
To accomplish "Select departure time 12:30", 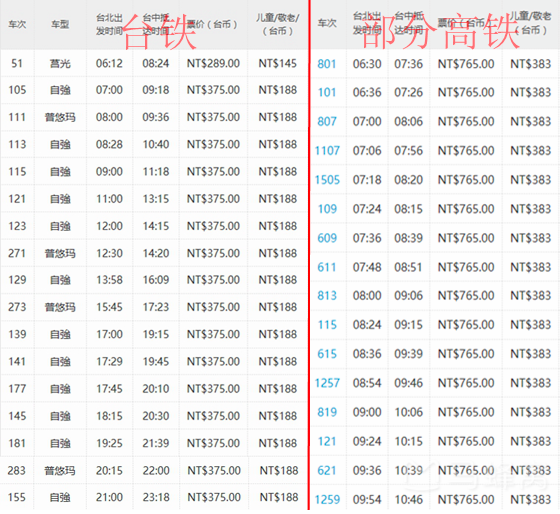I will pos(109,254).
